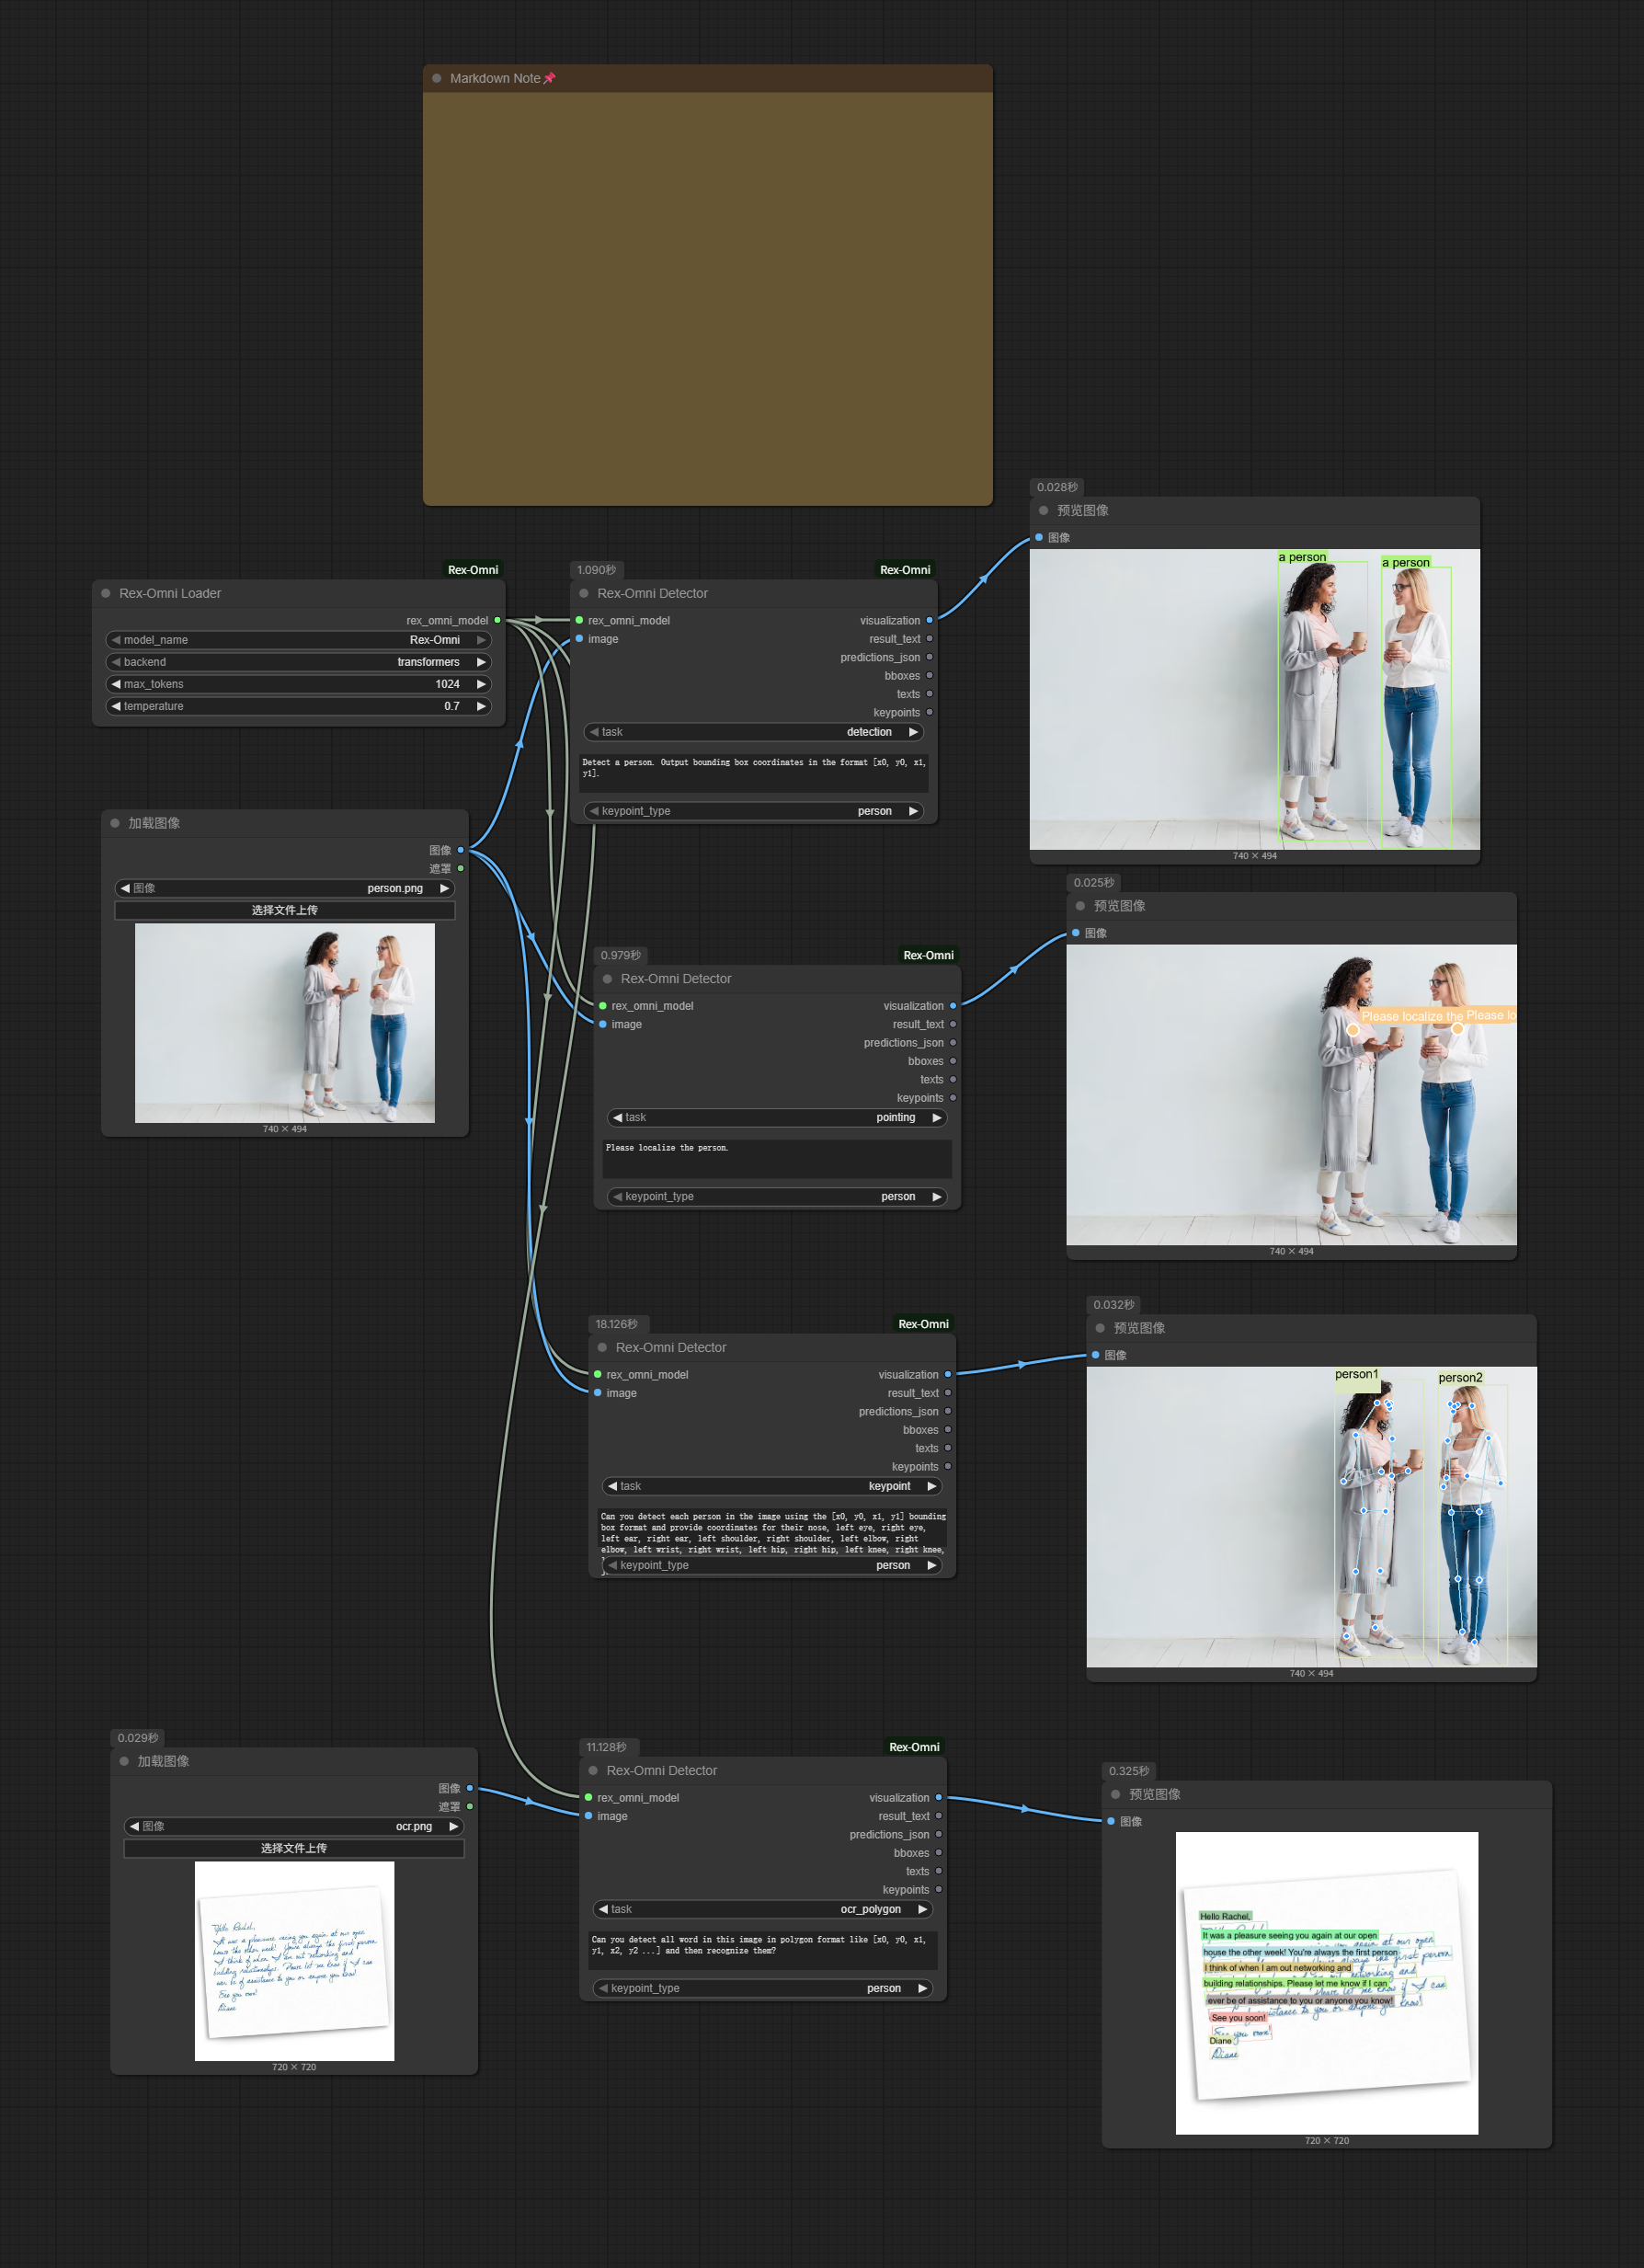Click texts output port on pointing Detector
The image size is (1644, 2268).
click(953, 1079)
